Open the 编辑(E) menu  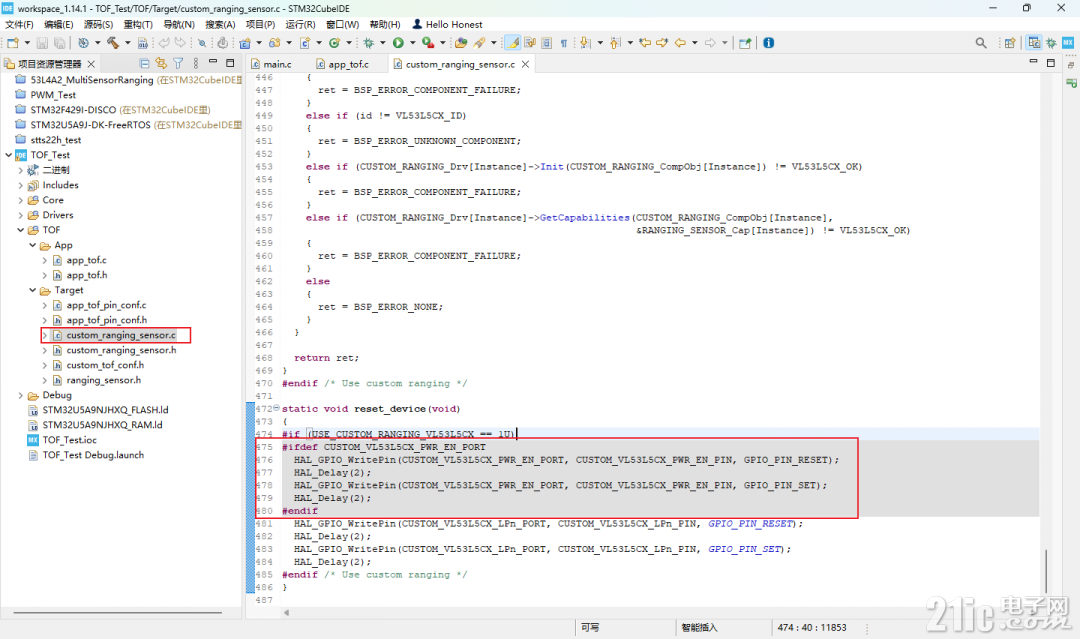[x=59, y=24]
